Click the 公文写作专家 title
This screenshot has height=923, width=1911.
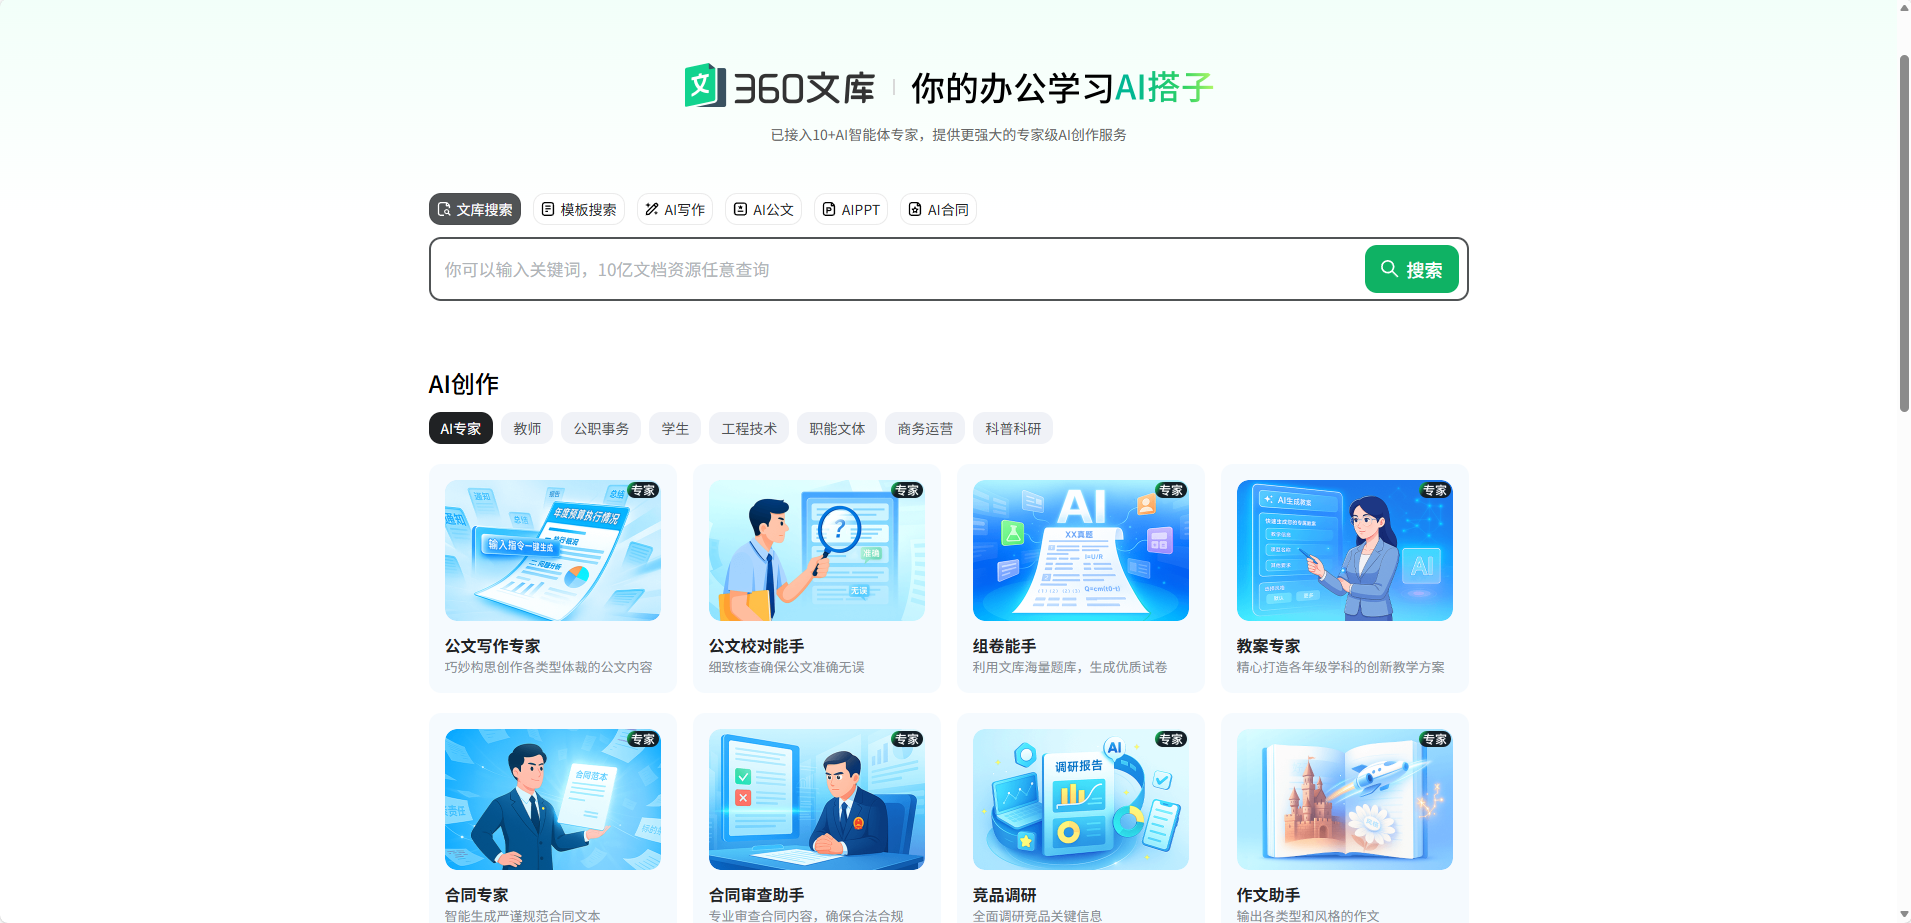(493, 646)
